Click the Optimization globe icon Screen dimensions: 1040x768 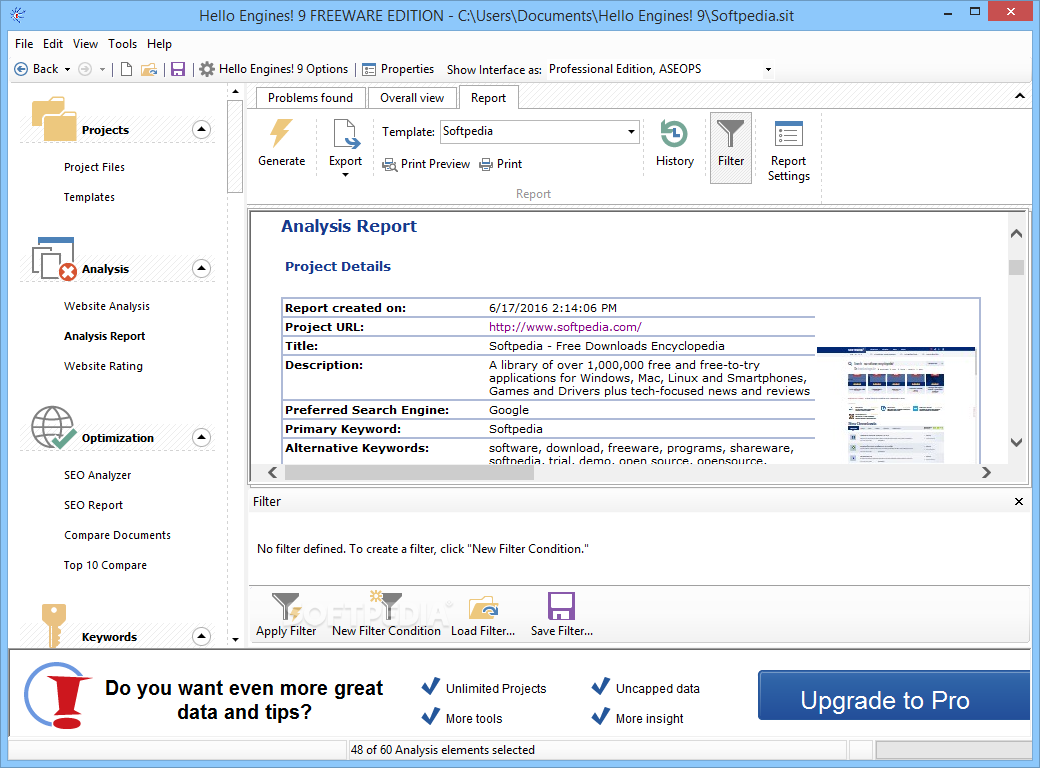(54, 428)
